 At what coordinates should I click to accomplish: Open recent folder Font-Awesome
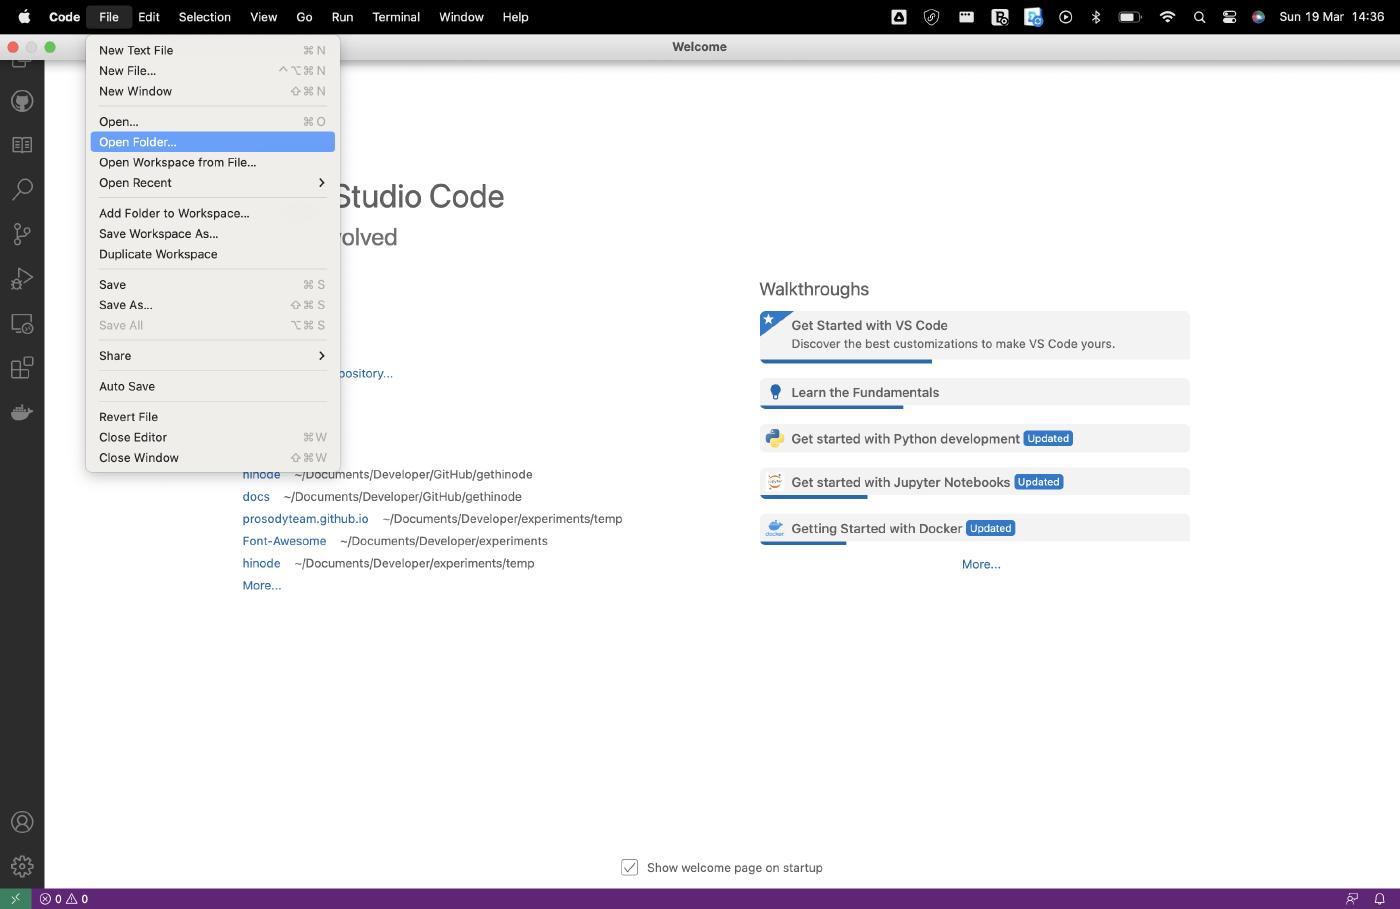tap(284, 541)
